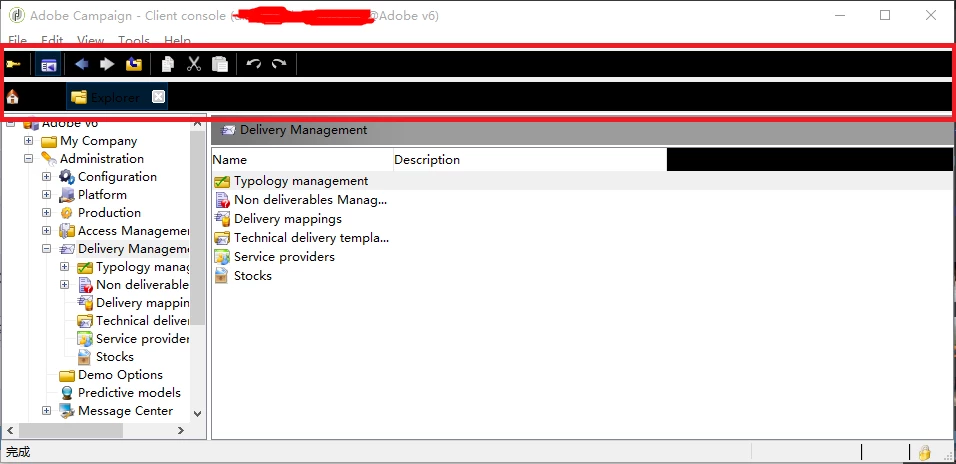Open the Home tab house icon
956x464 pixels.
tap(12, 97)
